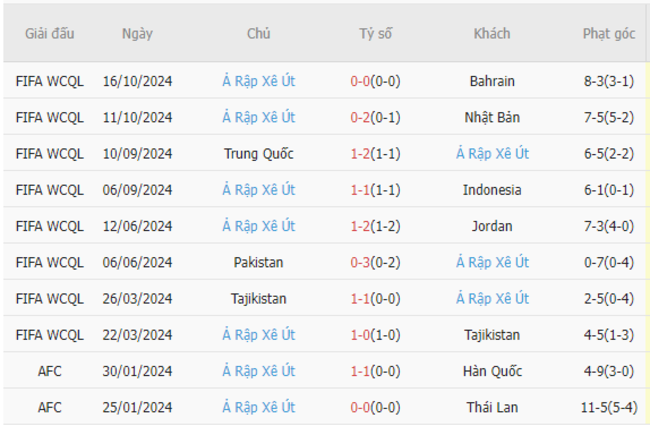650x435 pixels.
Task: Click the Giải đấu column header
Action: pyautogui.click(x=50, y=34)
